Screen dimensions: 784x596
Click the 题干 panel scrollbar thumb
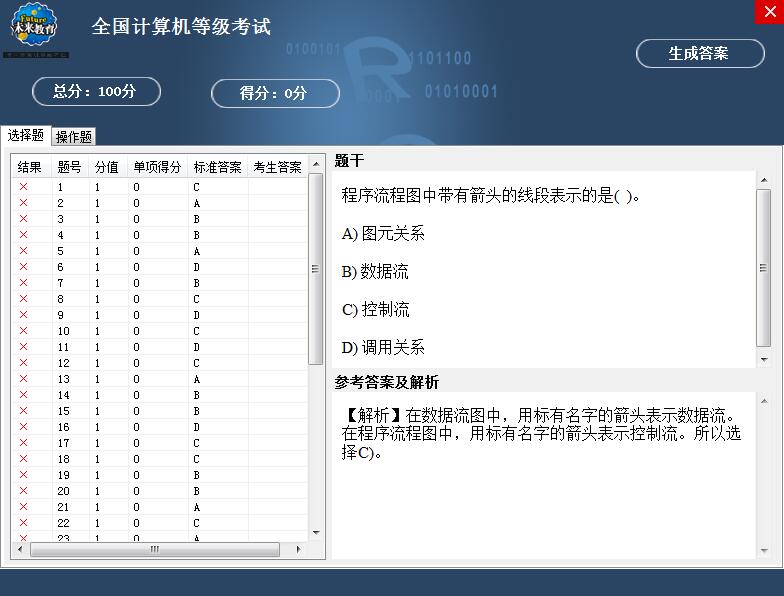coord(764,268)
